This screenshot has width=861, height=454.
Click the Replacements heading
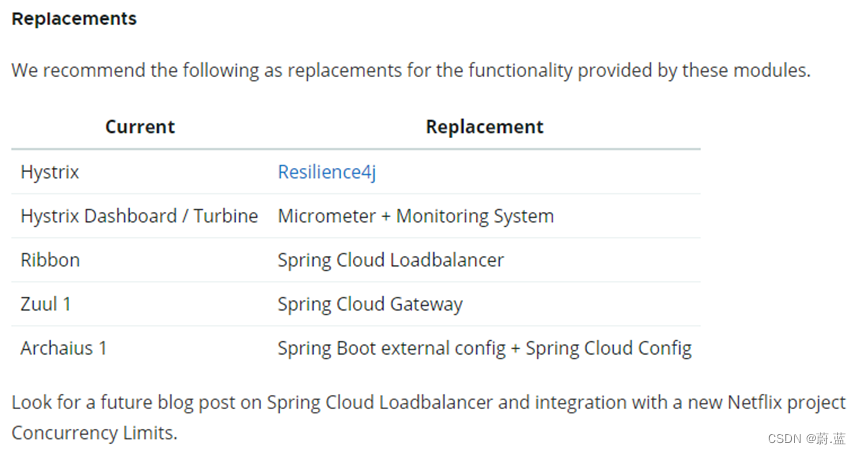[74, 19]
